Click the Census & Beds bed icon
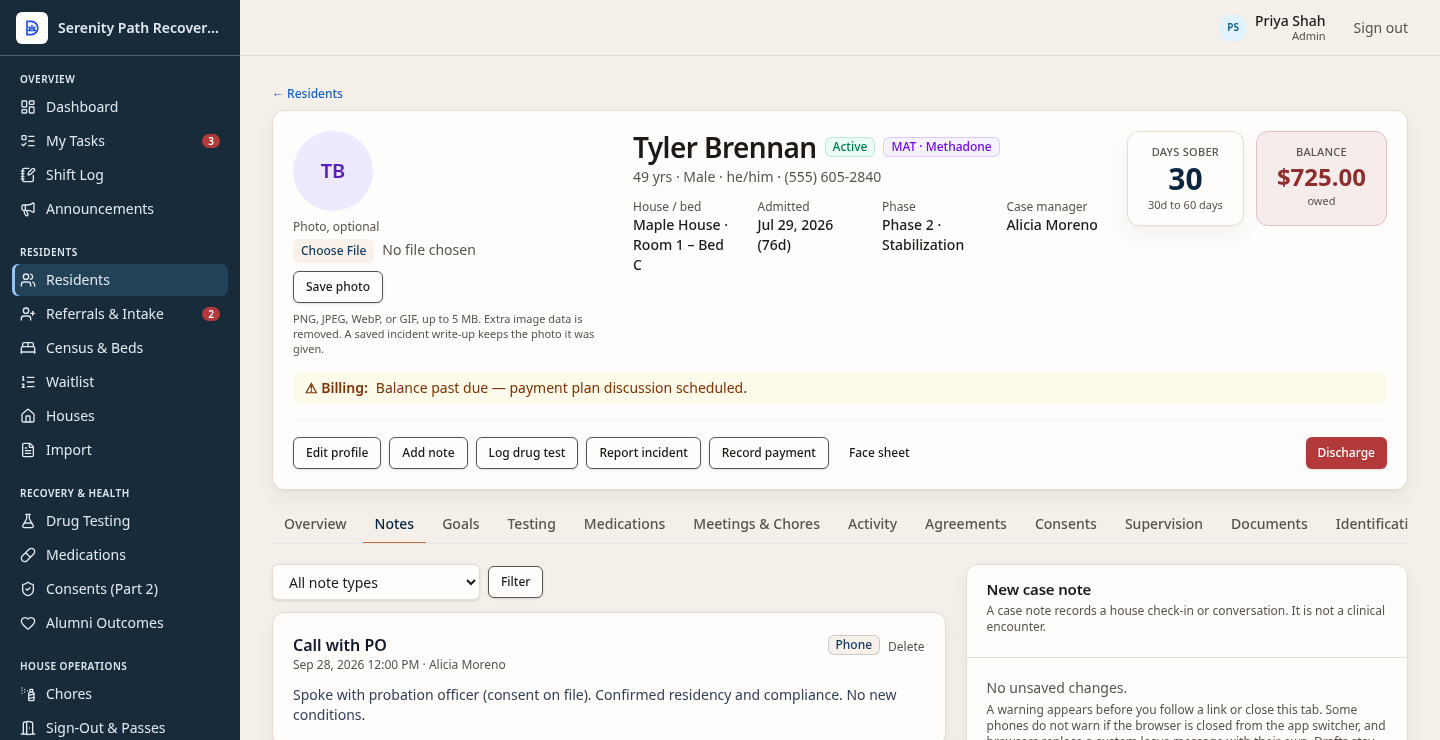 28,348
